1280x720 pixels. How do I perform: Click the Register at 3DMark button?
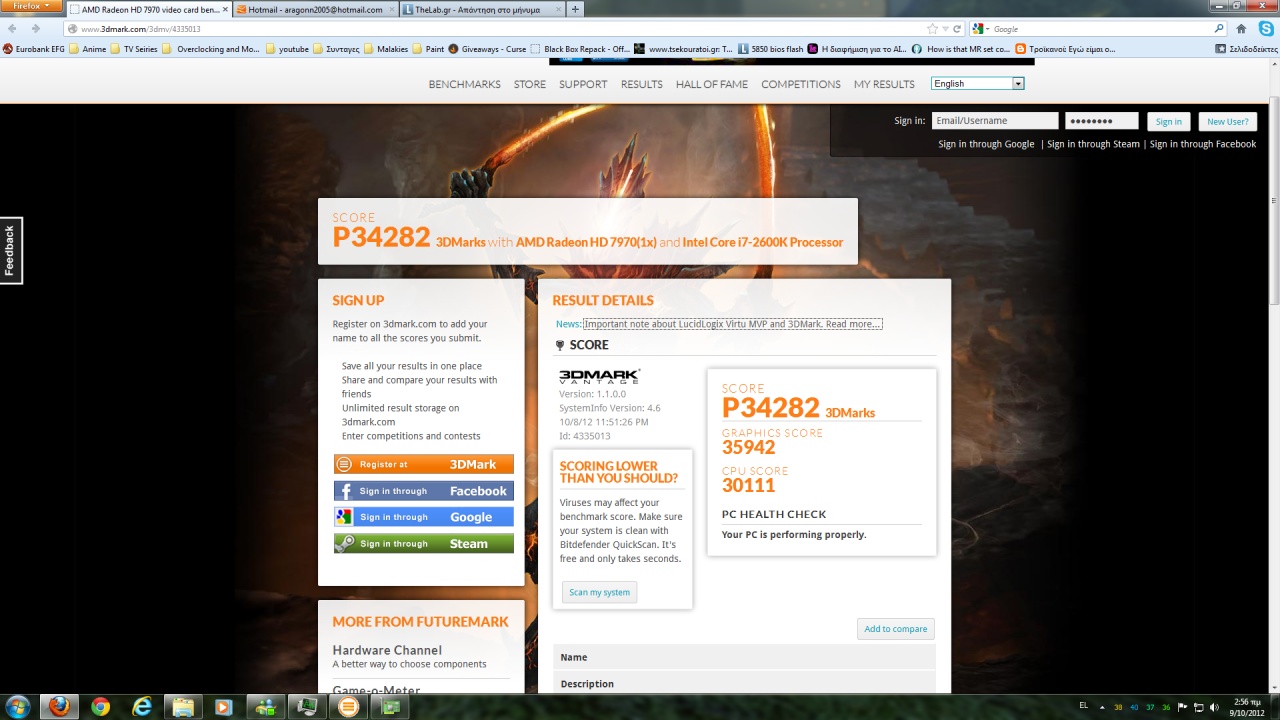click(424, 464)
